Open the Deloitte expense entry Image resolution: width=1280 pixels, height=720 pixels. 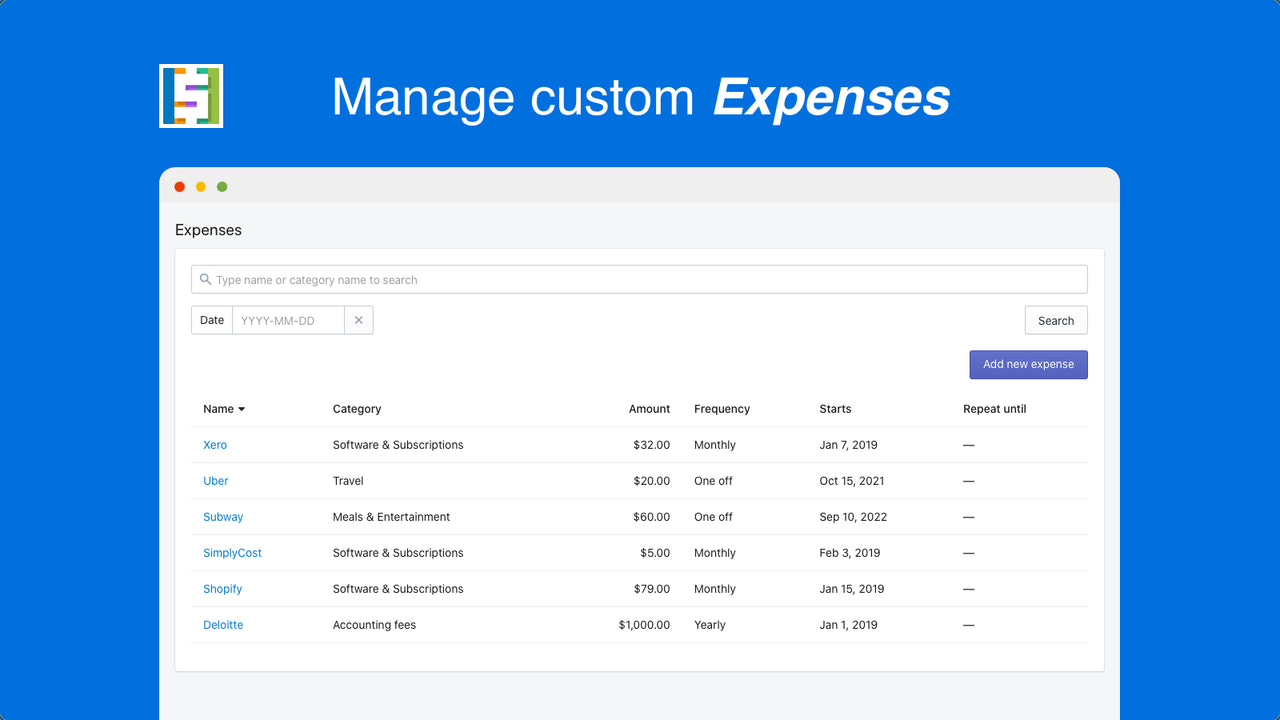point(223,624)
